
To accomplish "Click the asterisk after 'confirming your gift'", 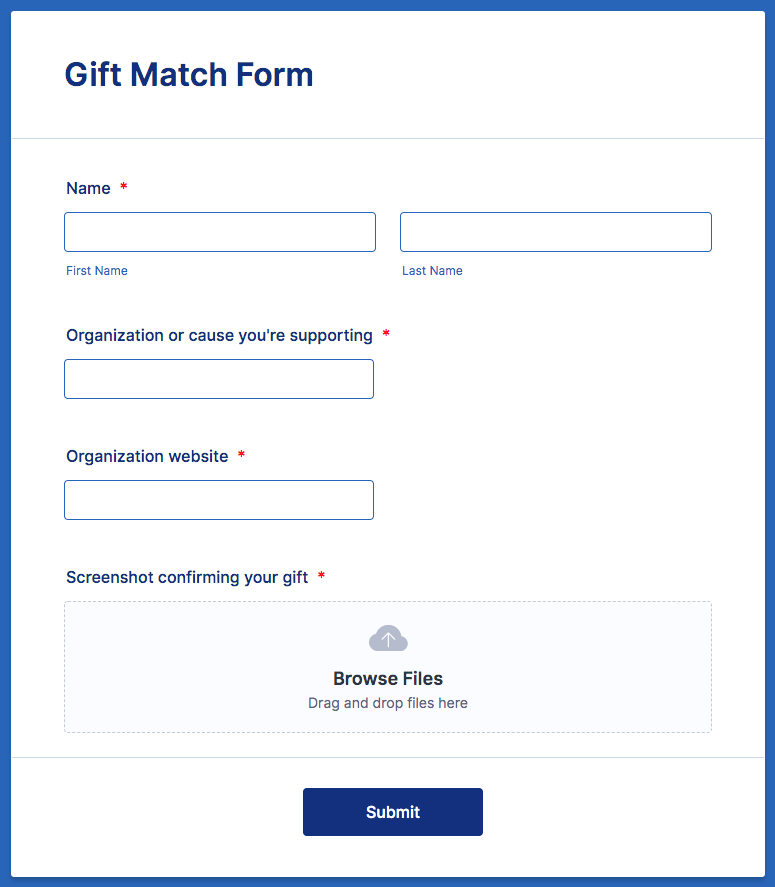I will [x=321, y=577].
